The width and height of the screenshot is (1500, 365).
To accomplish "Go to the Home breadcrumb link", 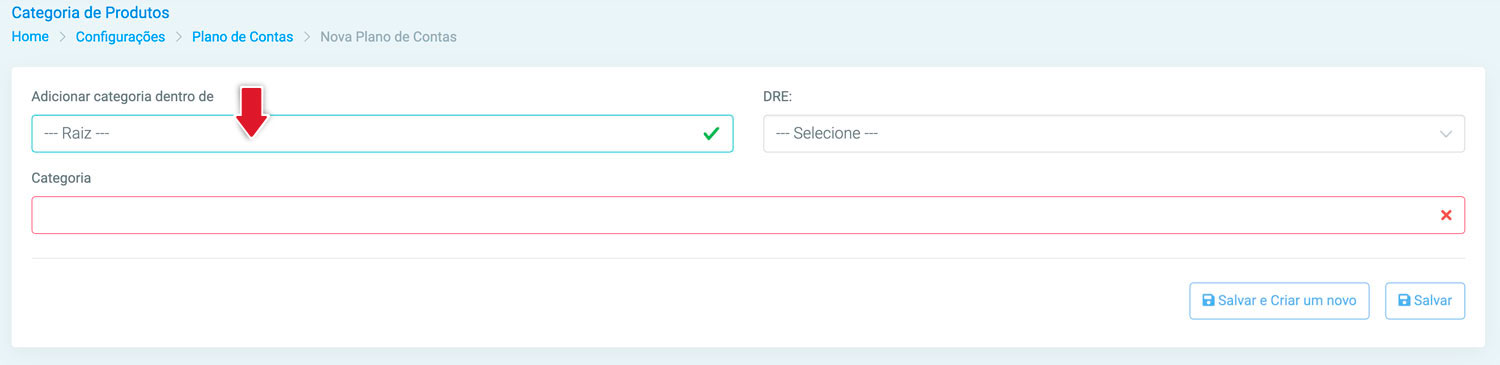I will click(30, 37).
